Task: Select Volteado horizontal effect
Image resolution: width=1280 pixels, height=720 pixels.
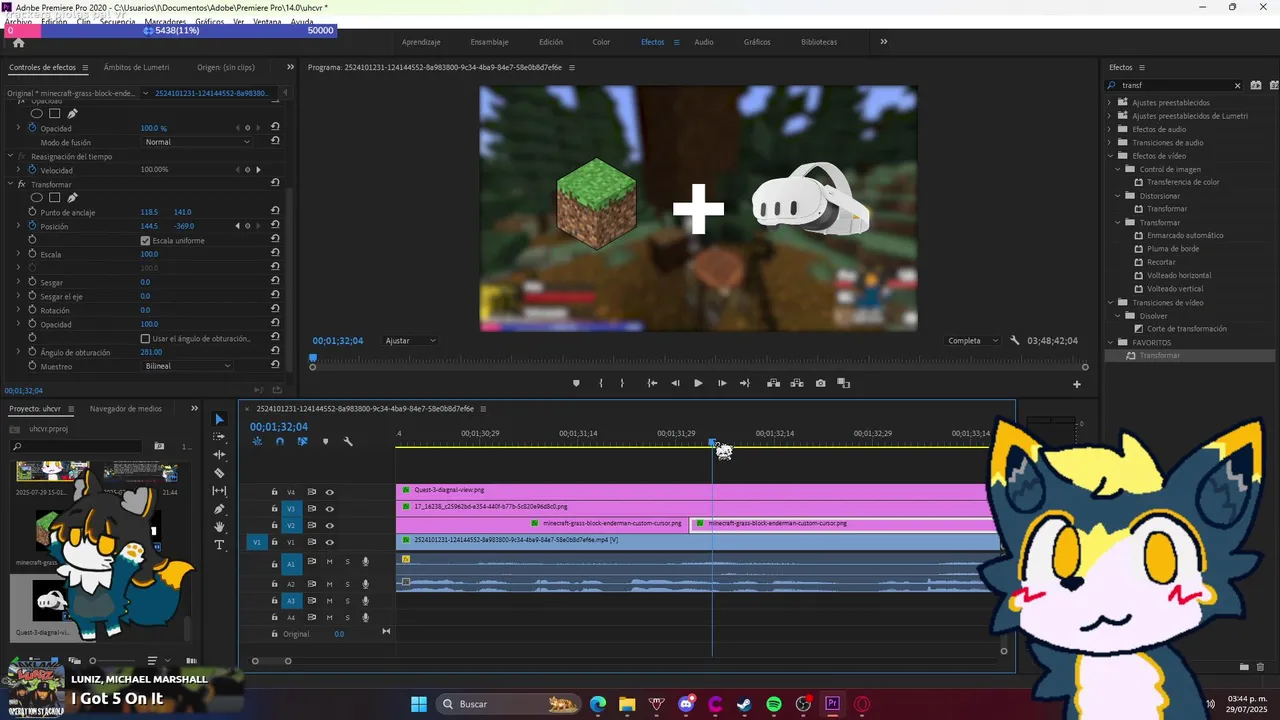Action: (x=1178, y=275)
